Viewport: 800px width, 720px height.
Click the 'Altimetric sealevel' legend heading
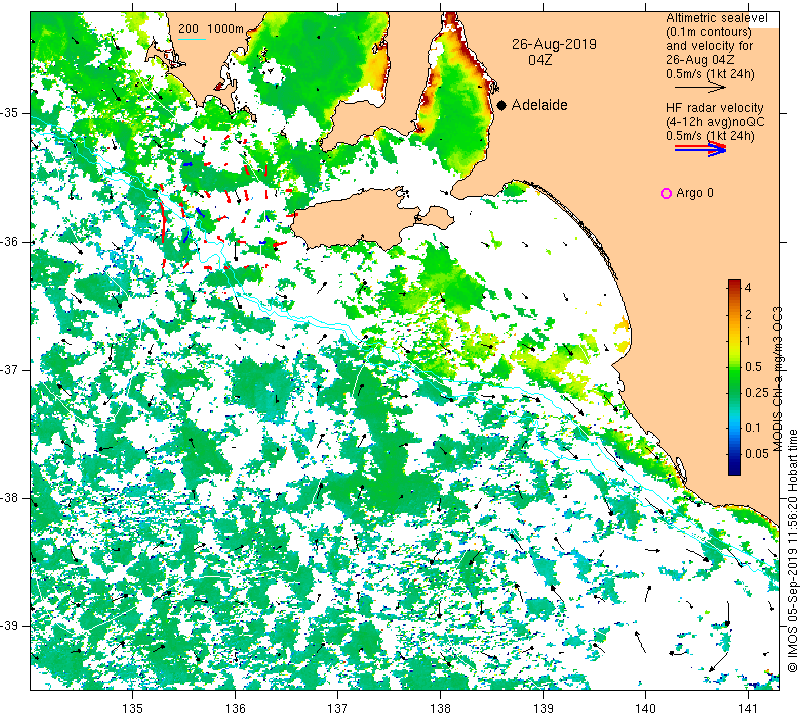click(x=716, y=18)
